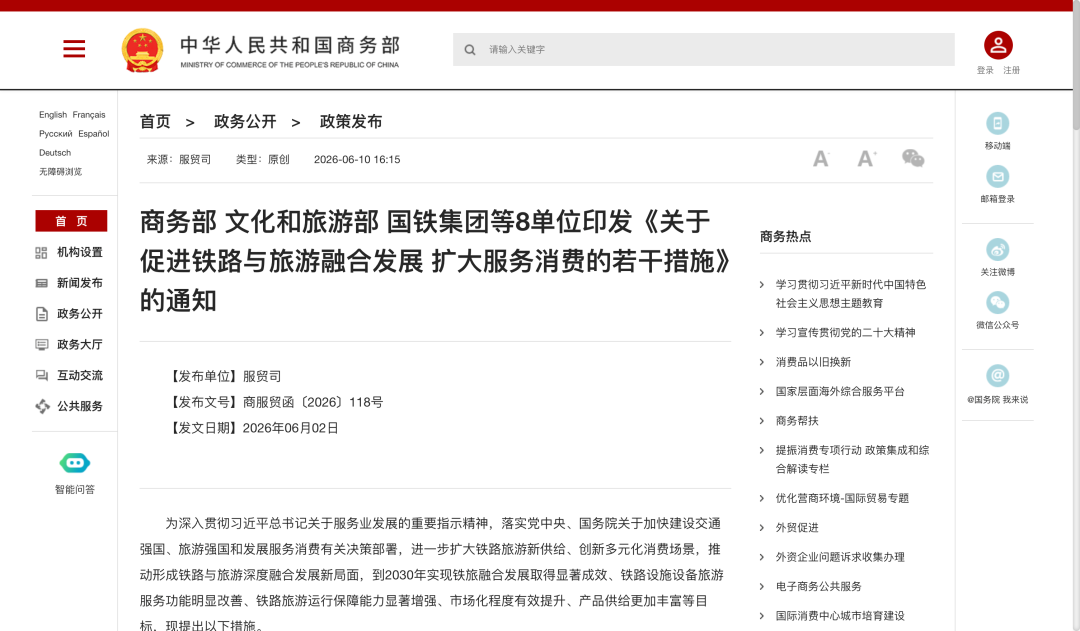Image resolution: width=1080 pixels, height=631 pixels.
Task: Click the national emblem logo
Action: (x=143, y=50)
